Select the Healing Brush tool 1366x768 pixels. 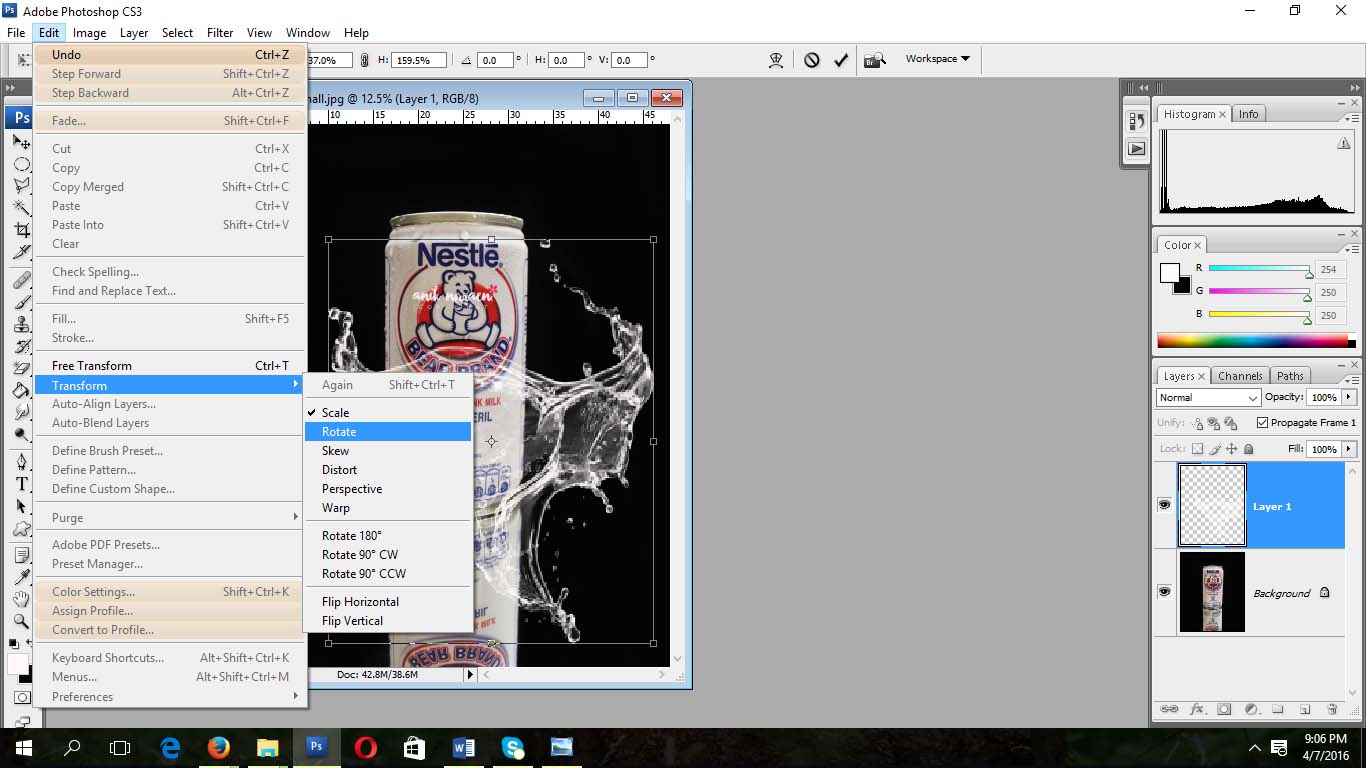point(21,279)
